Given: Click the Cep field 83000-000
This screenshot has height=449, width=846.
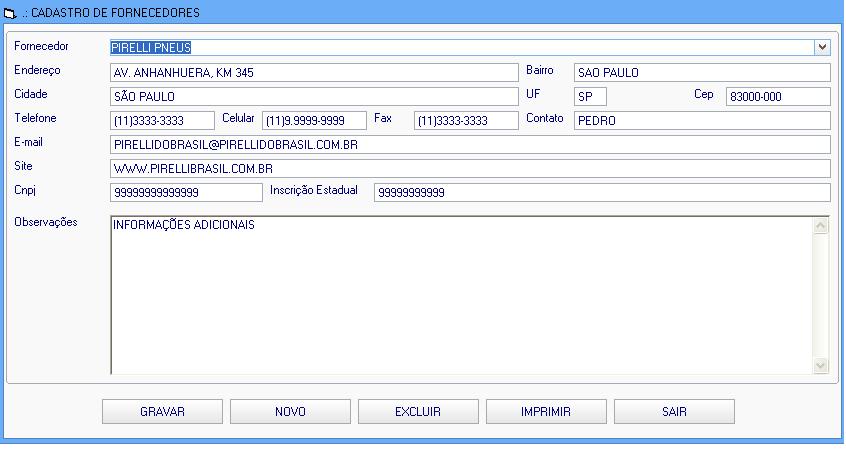Looking at the screenshot, I should 778,97.
